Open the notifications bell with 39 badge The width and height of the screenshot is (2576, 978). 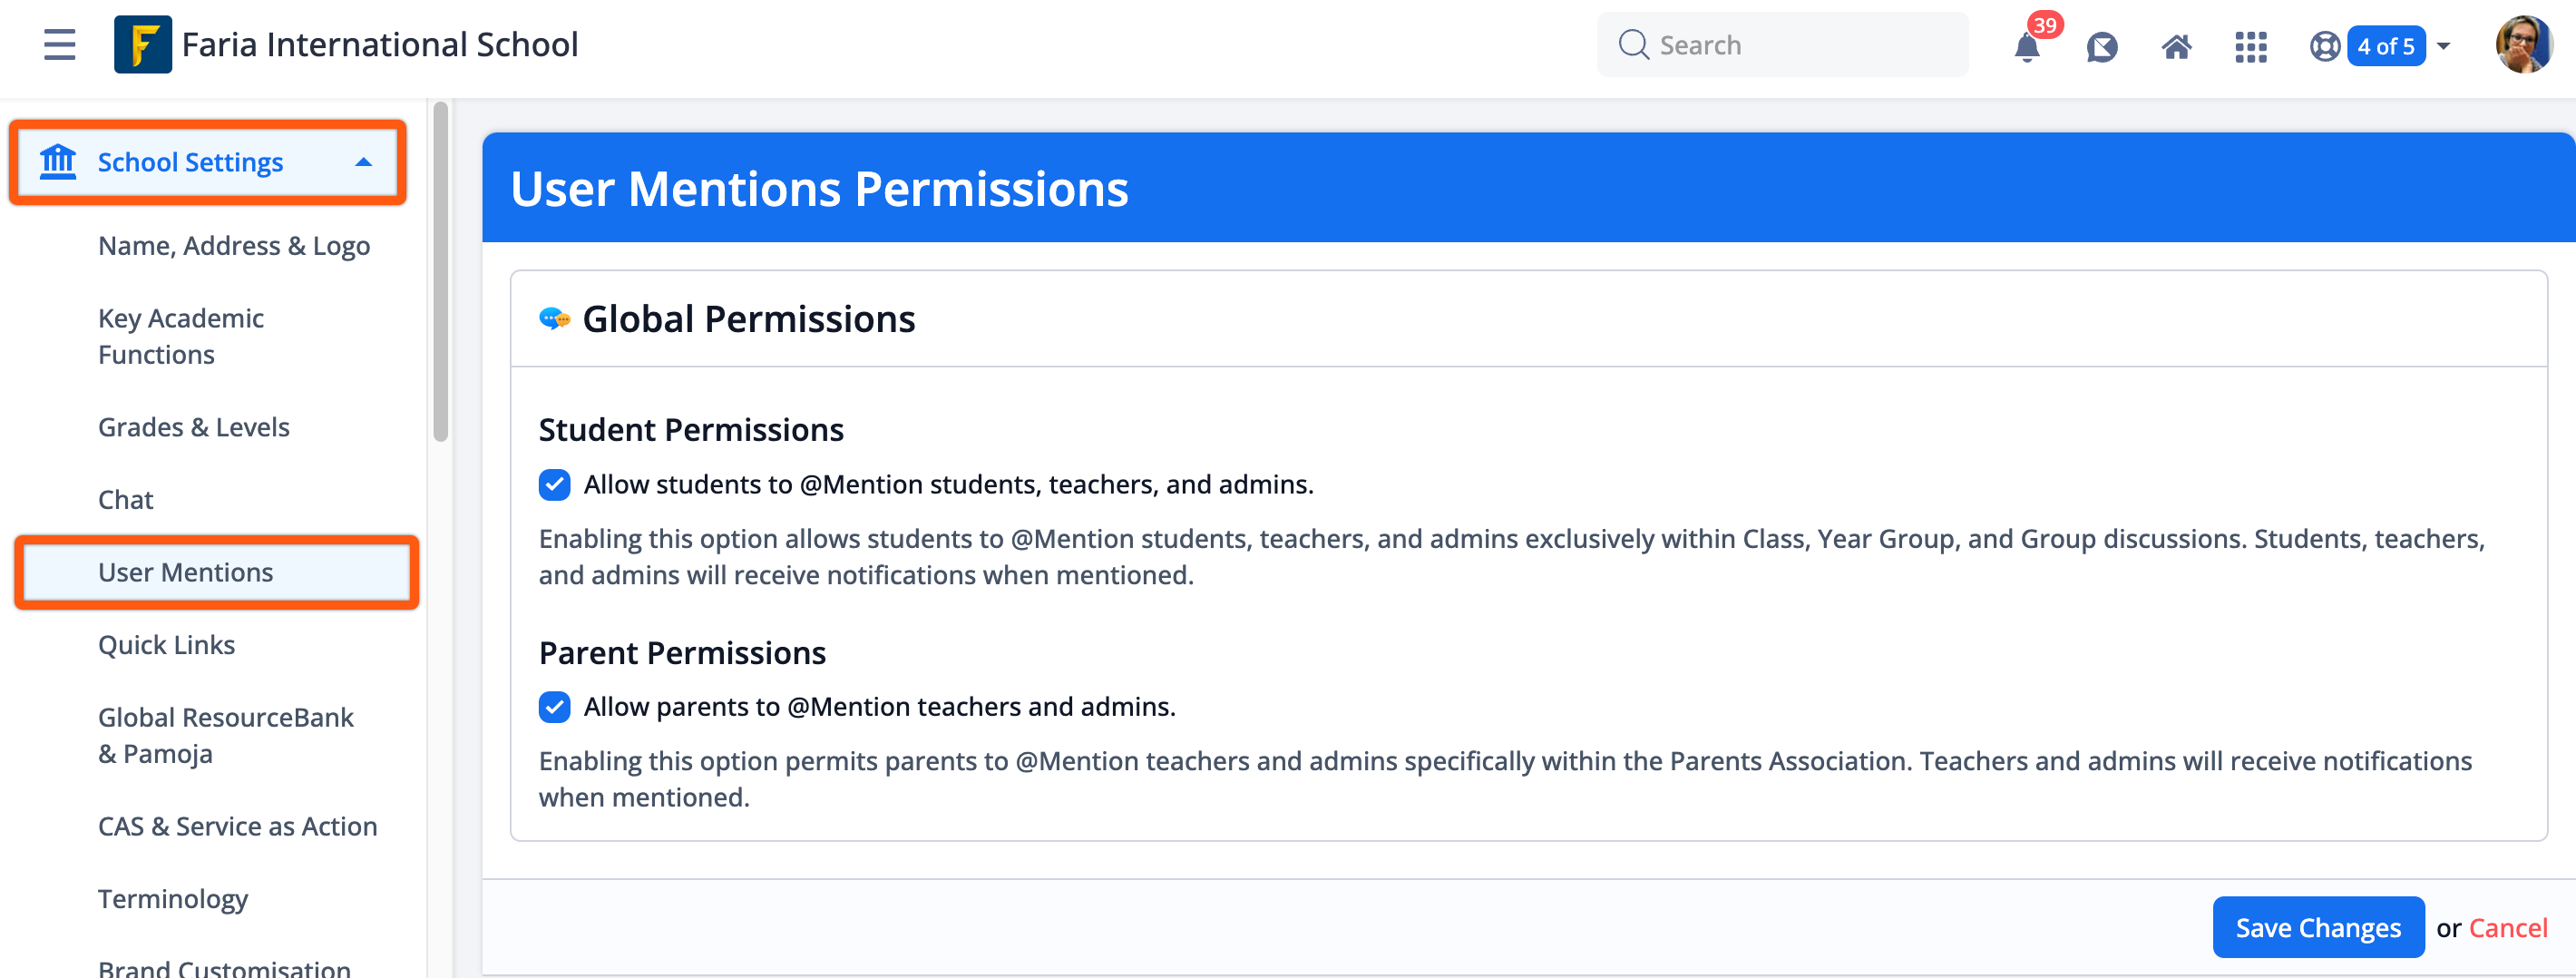pyautogui.click(x=2027, y=46)
